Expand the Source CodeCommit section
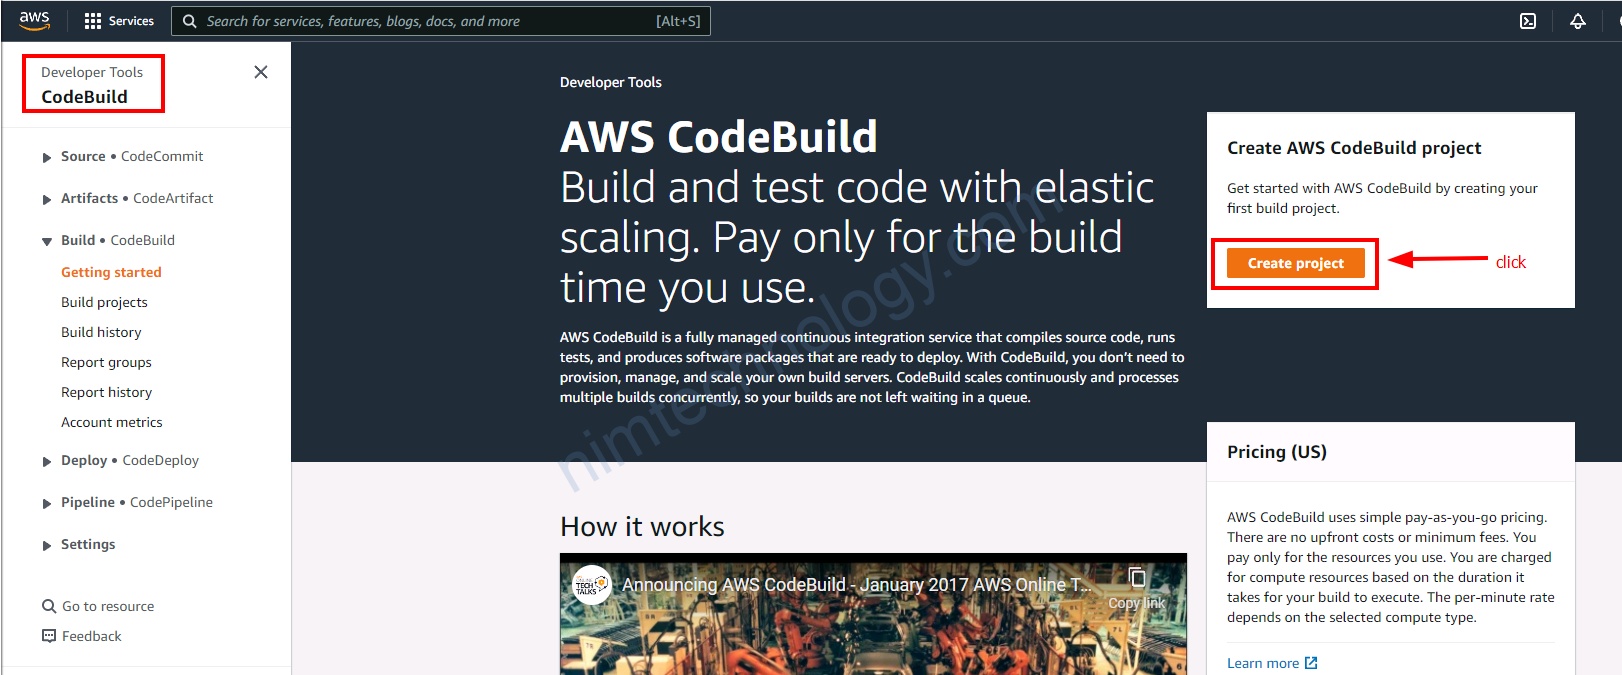Viewport: 1622px width, 675px height. 47,157
